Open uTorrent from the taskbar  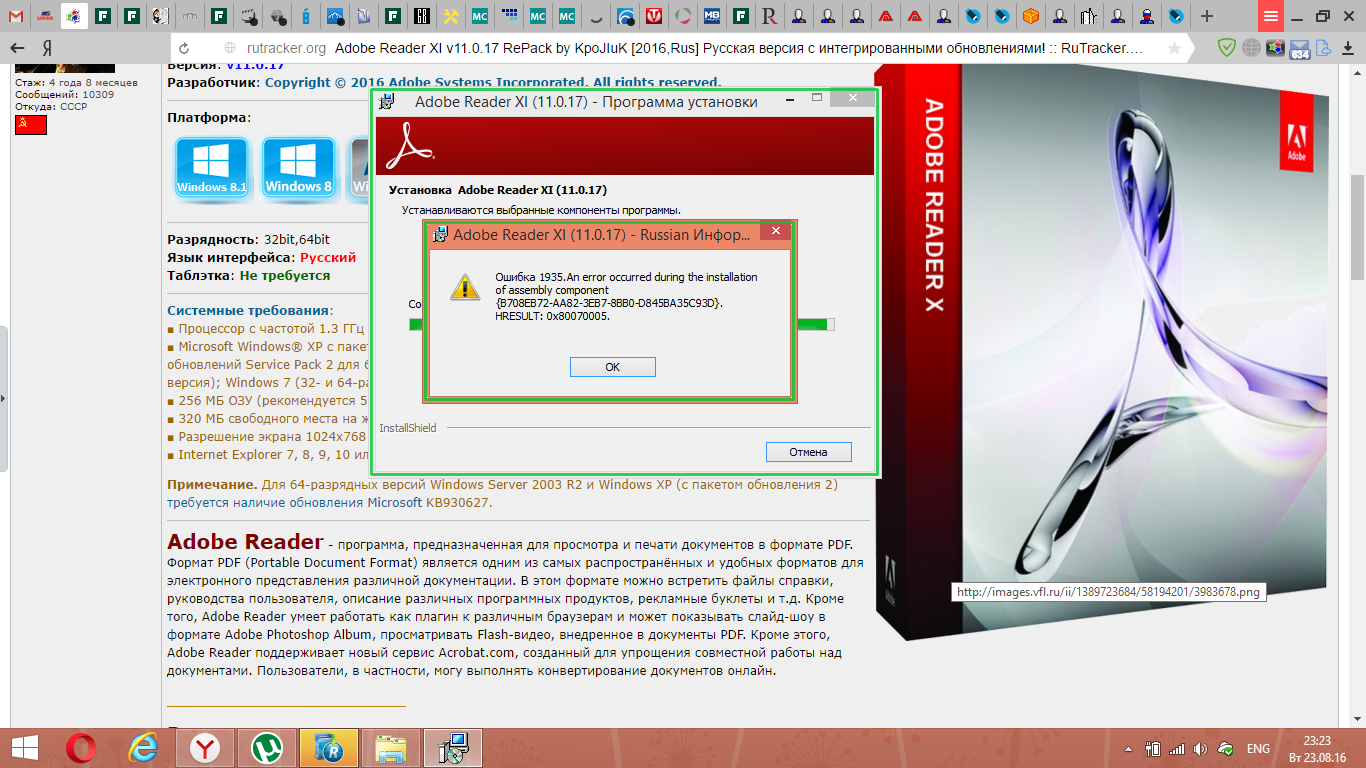click(x=267, y=748)
